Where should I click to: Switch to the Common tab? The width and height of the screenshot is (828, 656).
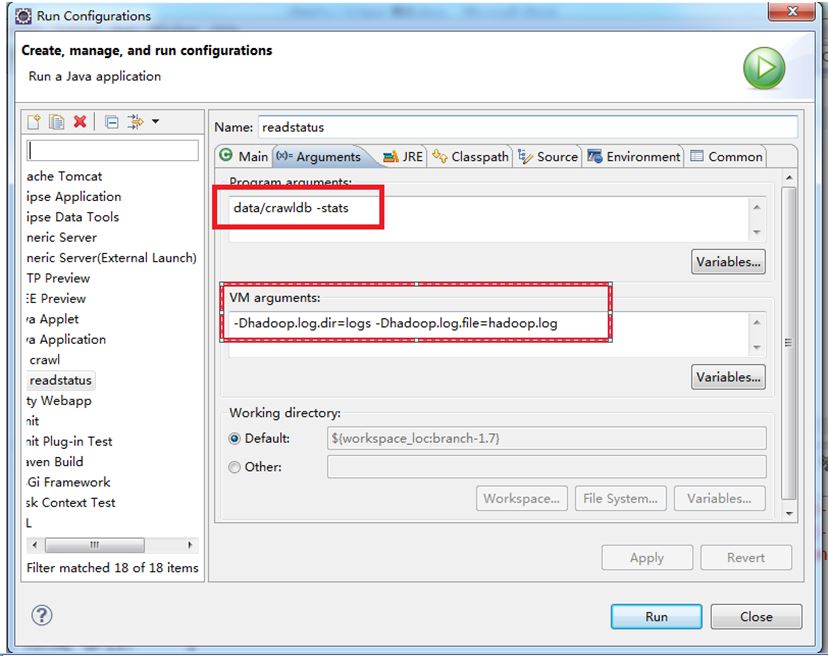coord(727,156)
